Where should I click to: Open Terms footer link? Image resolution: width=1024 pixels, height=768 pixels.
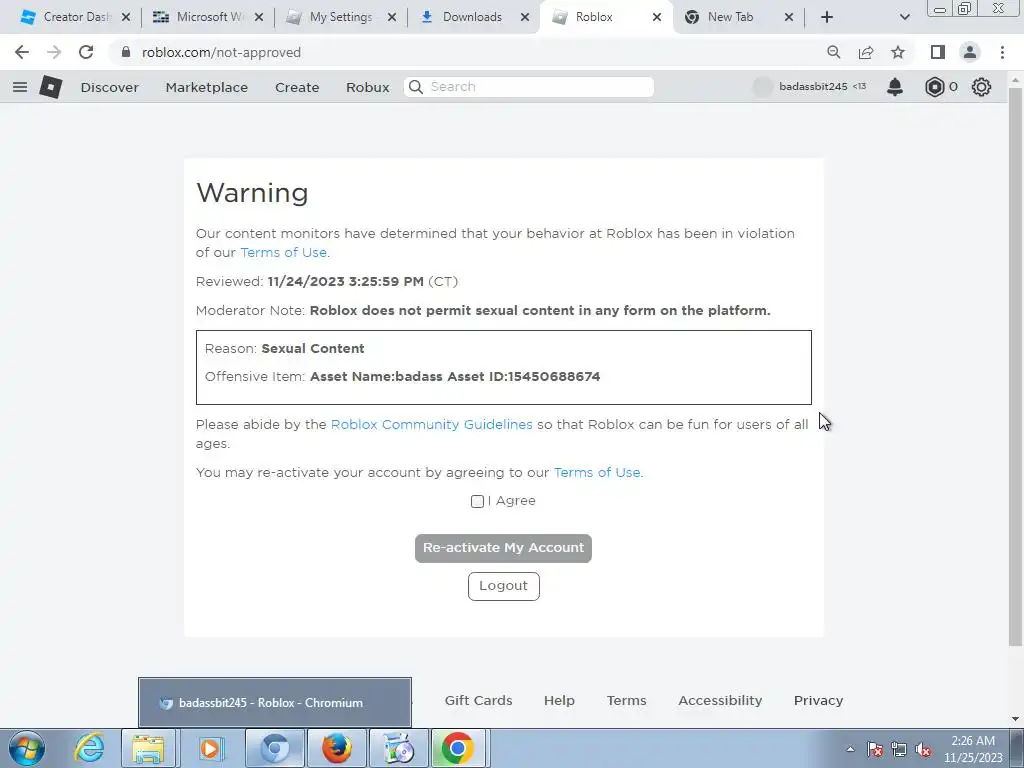coord(626,700)
